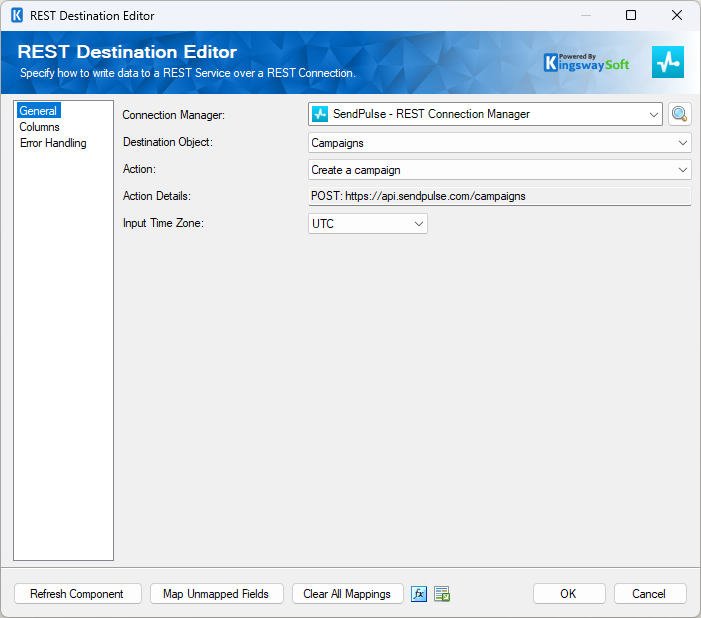Image resolution: width=701 pixels, height=618 pixels.
Task: Click the KingswaySoft logo in the banner
Action: tap(586, 63)
